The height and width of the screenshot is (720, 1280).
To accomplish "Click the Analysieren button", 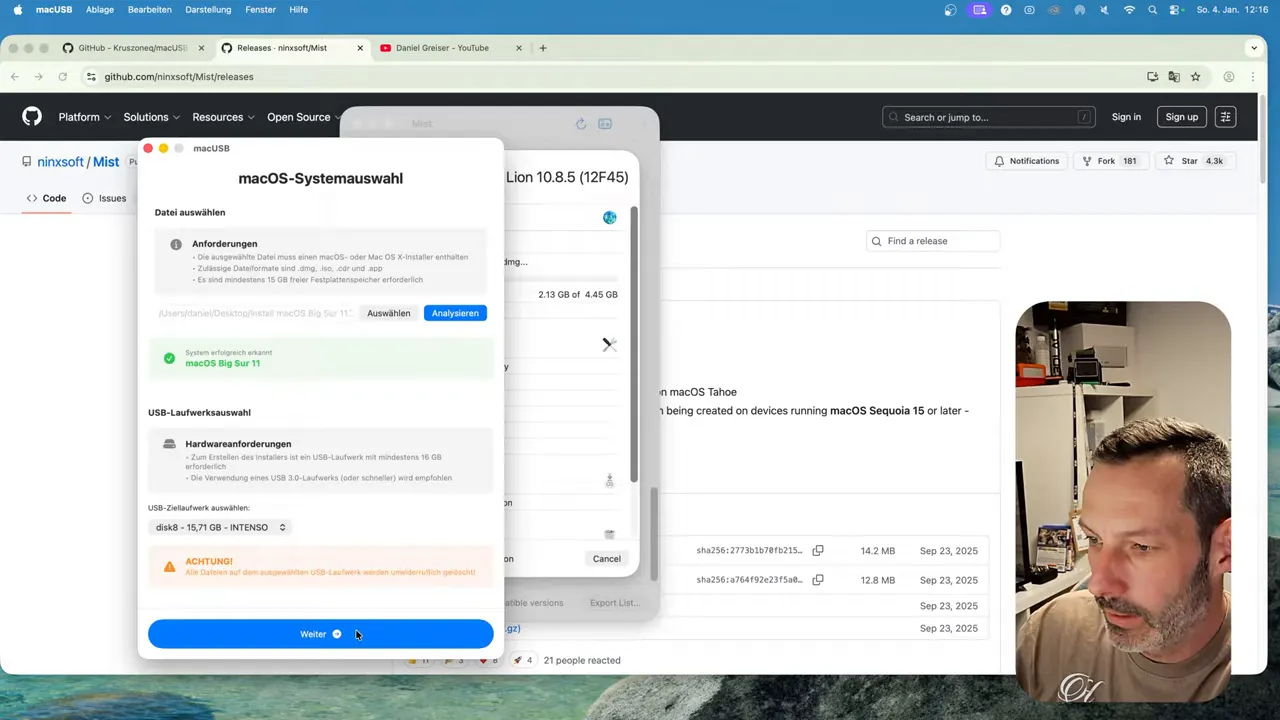I will (x=455, y=313).
